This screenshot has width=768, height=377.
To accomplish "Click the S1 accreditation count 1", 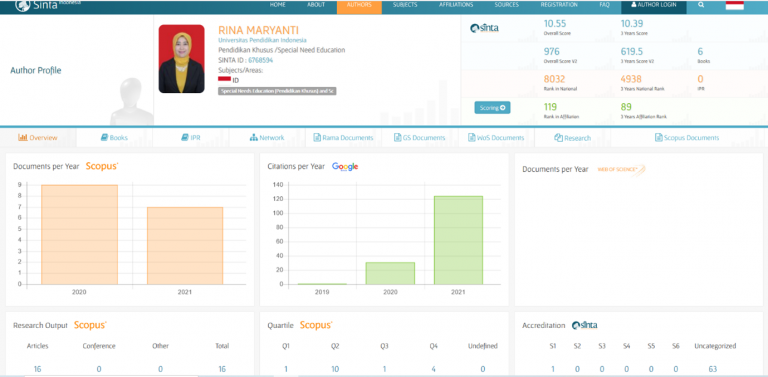I will pyautogui.click(x=553, y=369).
